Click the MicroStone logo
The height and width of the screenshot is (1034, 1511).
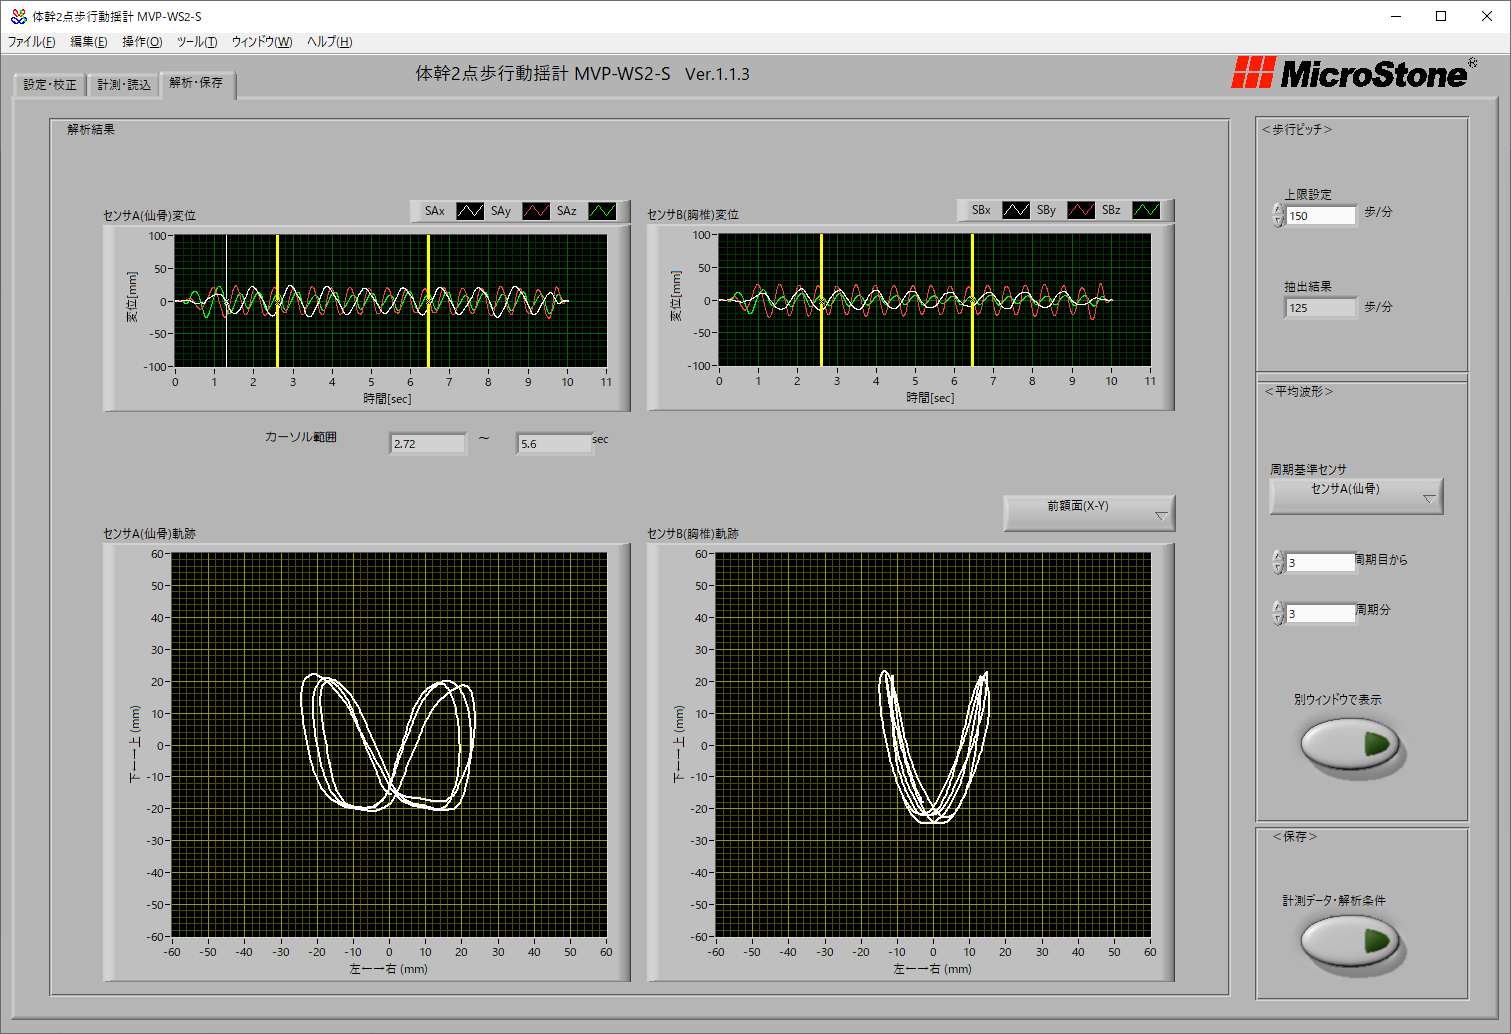pos(1354,73)
